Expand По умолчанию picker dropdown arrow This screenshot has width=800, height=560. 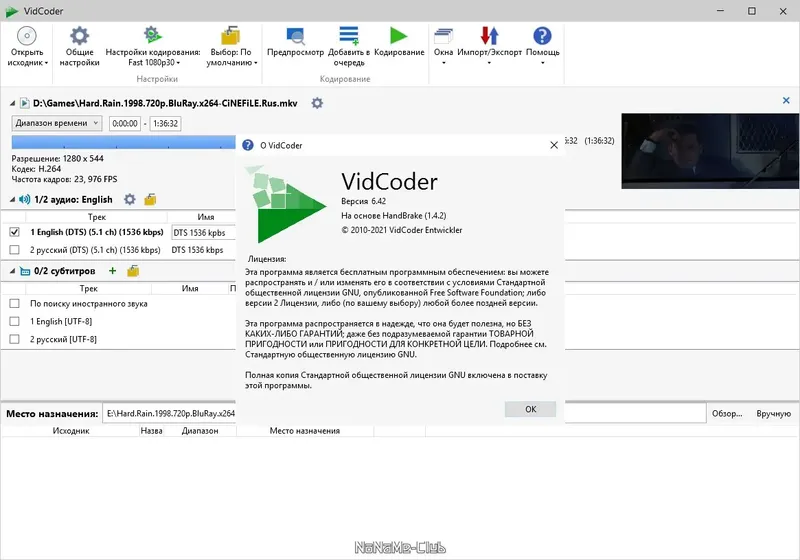coord(256,63)
